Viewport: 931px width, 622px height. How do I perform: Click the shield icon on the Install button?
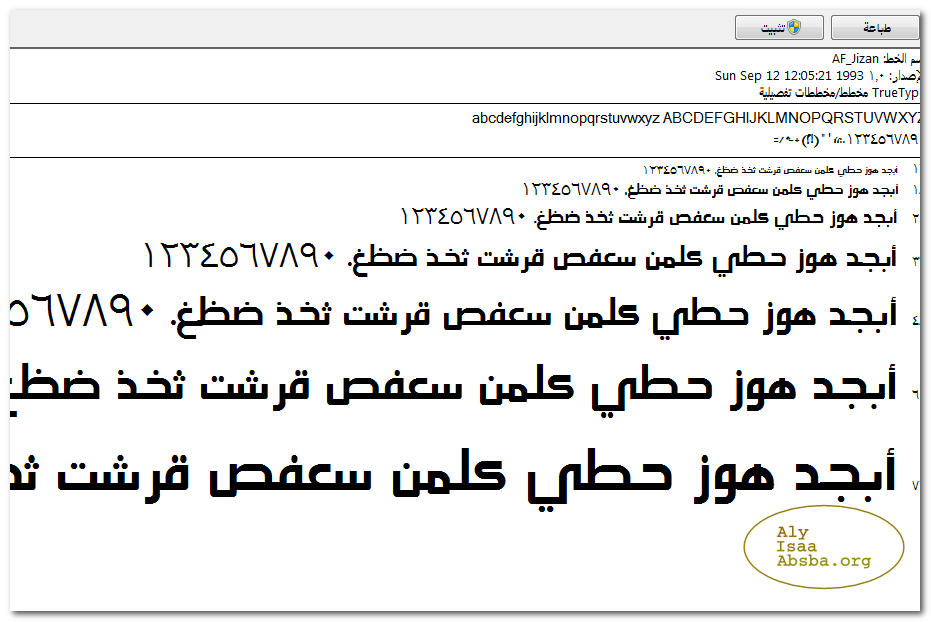[793, 28]
